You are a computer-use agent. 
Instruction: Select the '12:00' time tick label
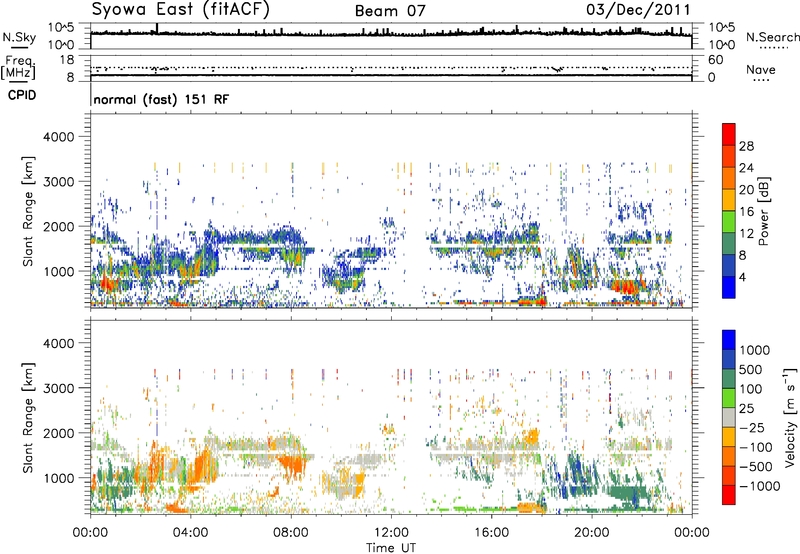point(391,533)
